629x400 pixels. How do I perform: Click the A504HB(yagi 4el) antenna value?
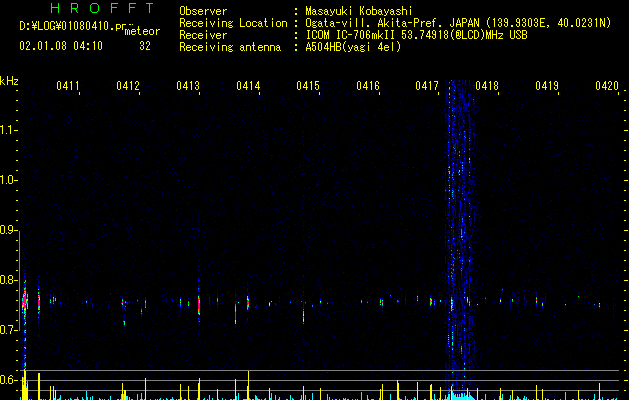[x=353, y=47]
